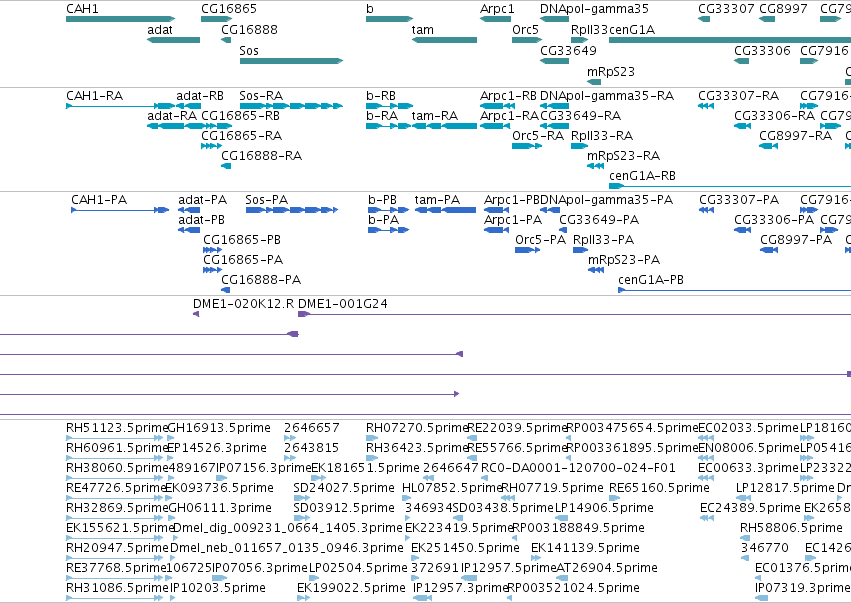The width and height of the screenshot is (851, 603).
Task: Click the "RH58806.5prime" EST label
Action: 791,529
